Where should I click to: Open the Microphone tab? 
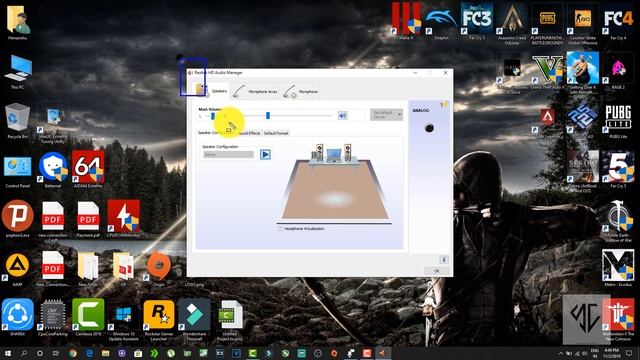pyautogui.click(x=301, y=91)
